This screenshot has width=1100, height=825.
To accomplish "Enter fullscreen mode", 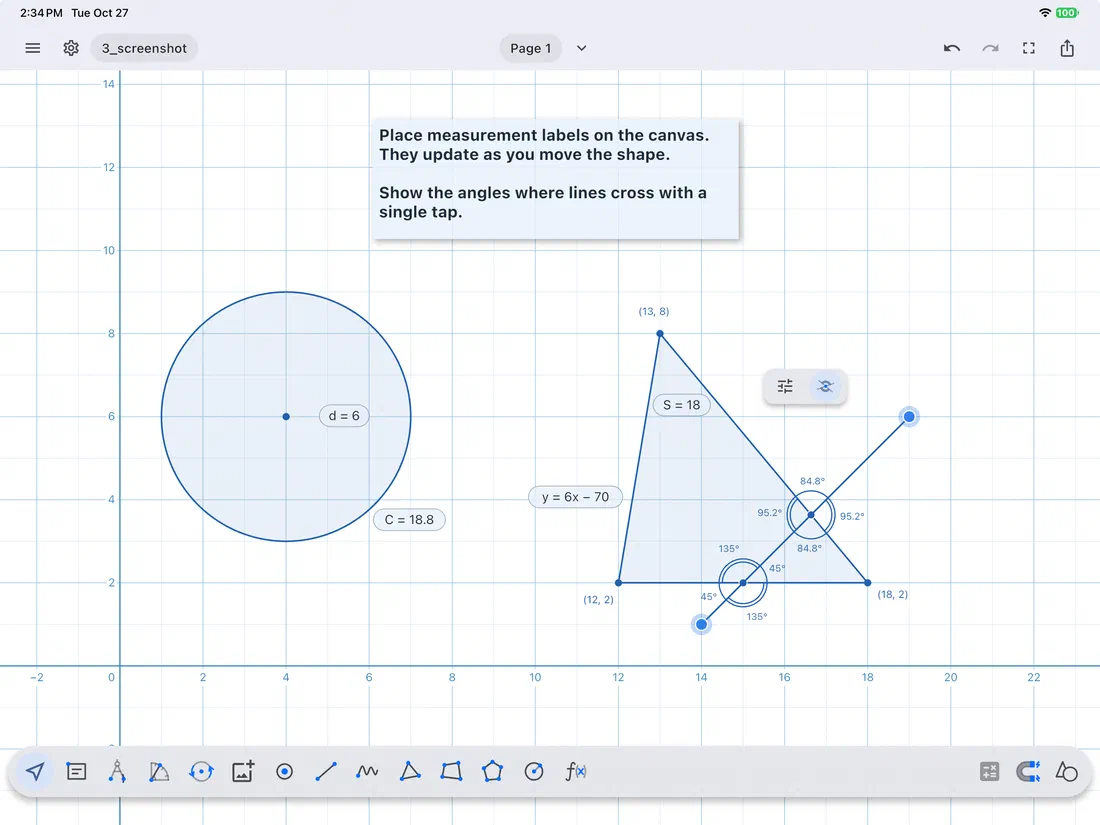I will 1028,48.
